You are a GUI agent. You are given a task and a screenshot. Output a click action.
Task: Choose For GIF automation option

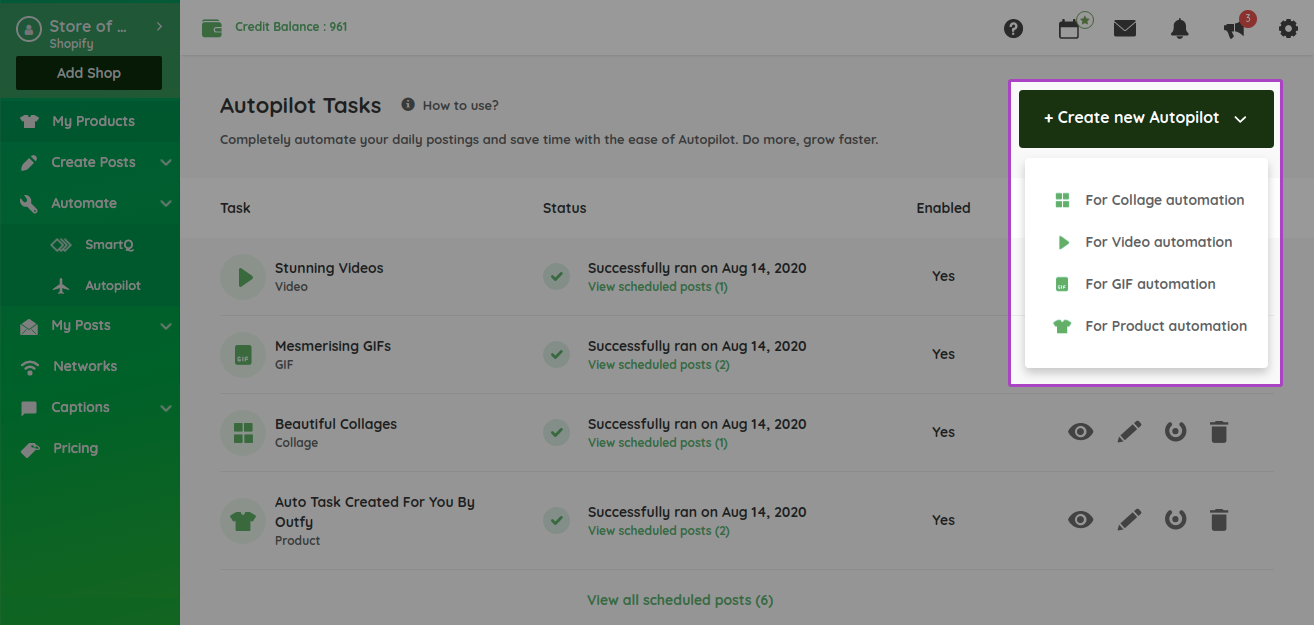tap(1150, 284)
